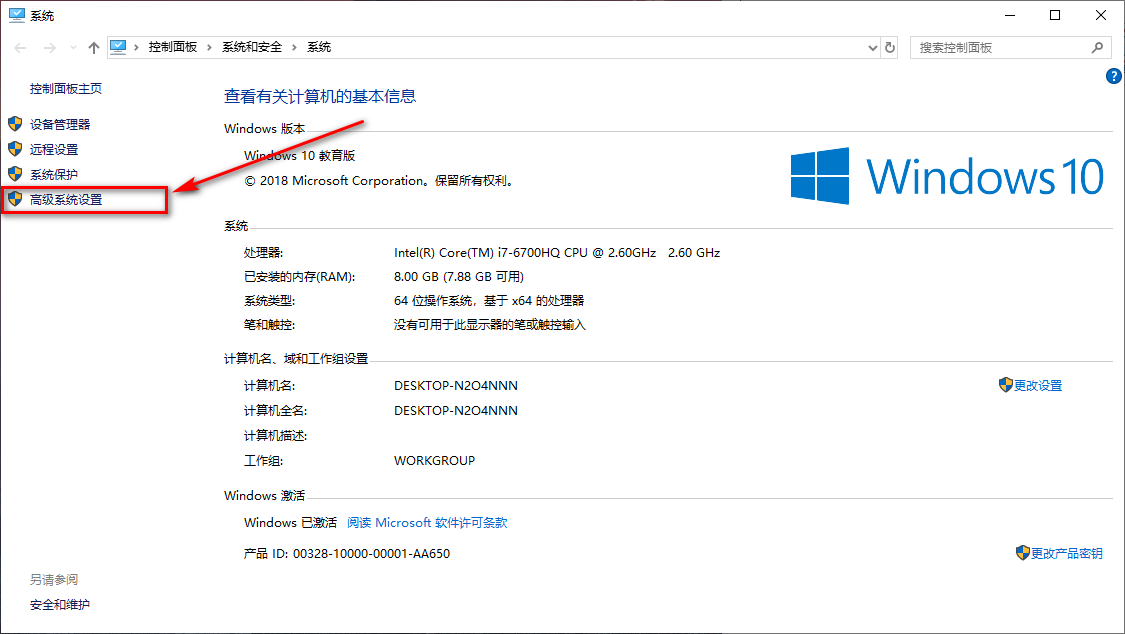Open 高级系统设置 link
Image resolution: width=1125 pixels, height=634 pixels.
66,199
